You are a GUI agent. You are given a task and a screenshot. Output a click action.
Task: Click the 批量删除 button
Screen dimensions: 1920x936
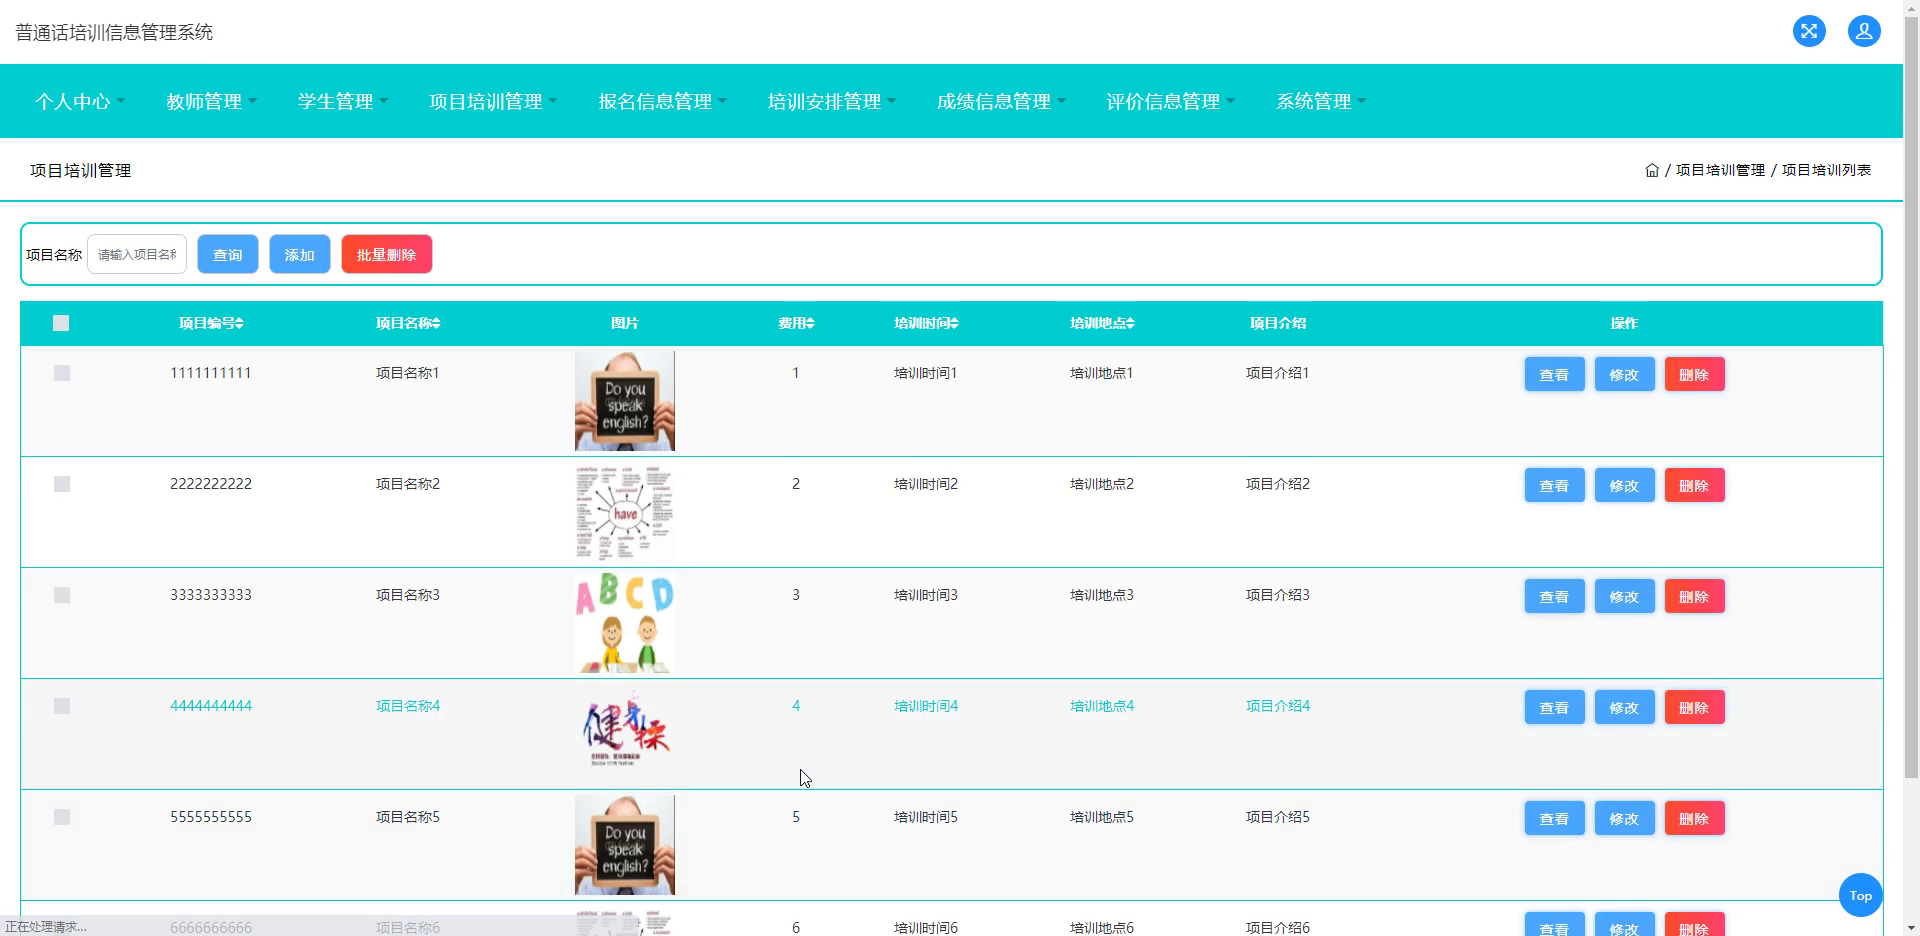tap(387, 254)
